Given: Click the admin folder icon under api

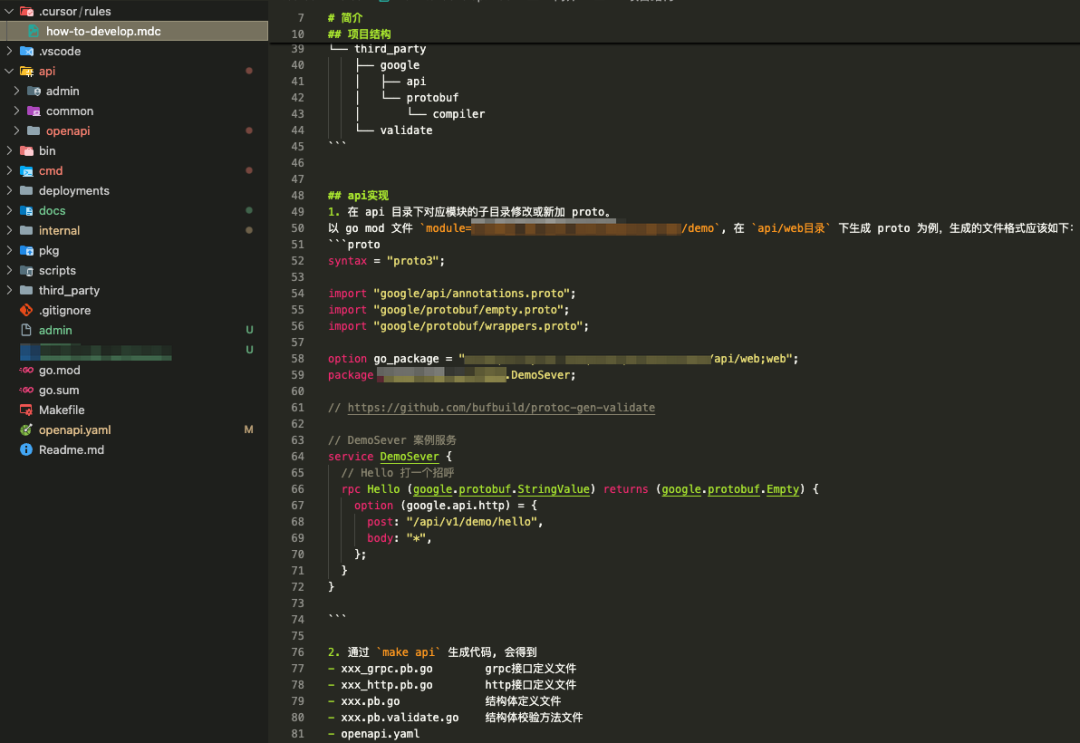Looking at the screenshot, I should tap(34, 91).
